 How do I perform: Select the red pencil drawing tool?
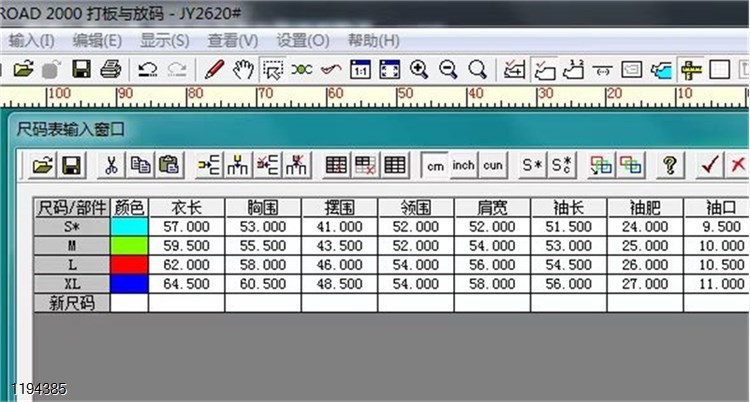[213, 69]
